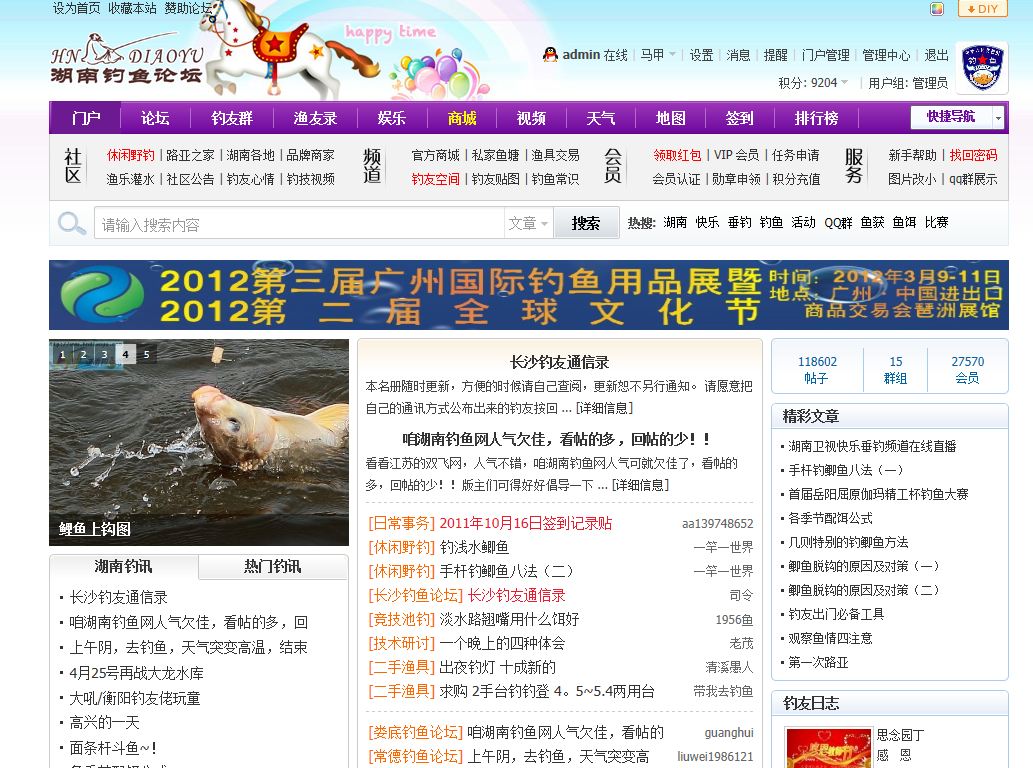Expand the 积分 9204 points dropdown
Viewport: 1033px width, 768px height.
tap(813, 82)
